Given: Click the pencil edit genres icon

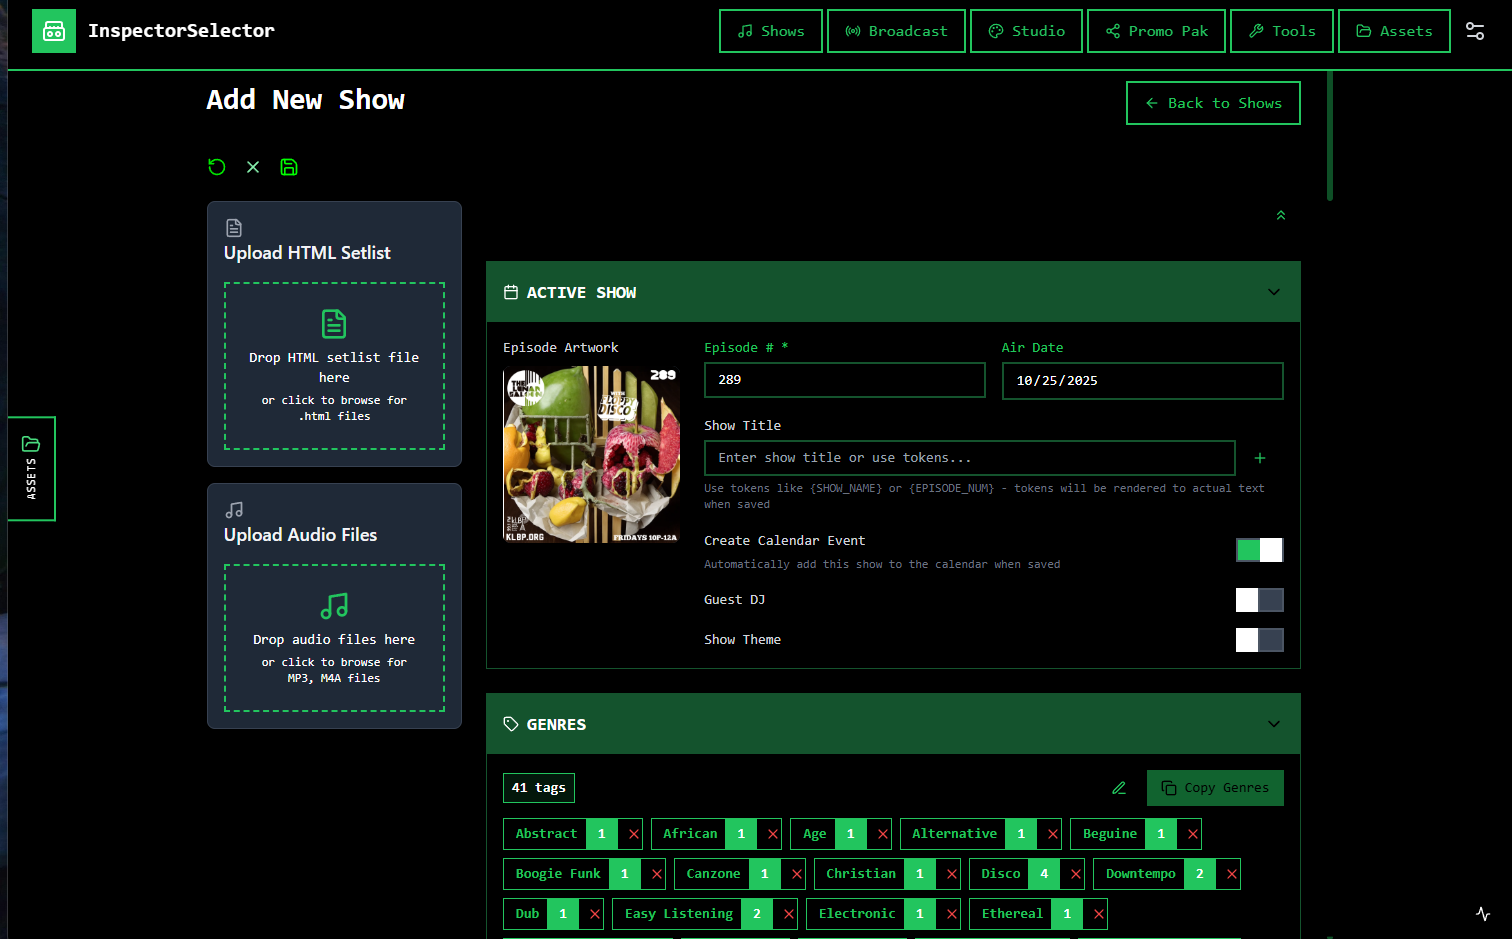Looking at the screenshot, I should 1119,788.
